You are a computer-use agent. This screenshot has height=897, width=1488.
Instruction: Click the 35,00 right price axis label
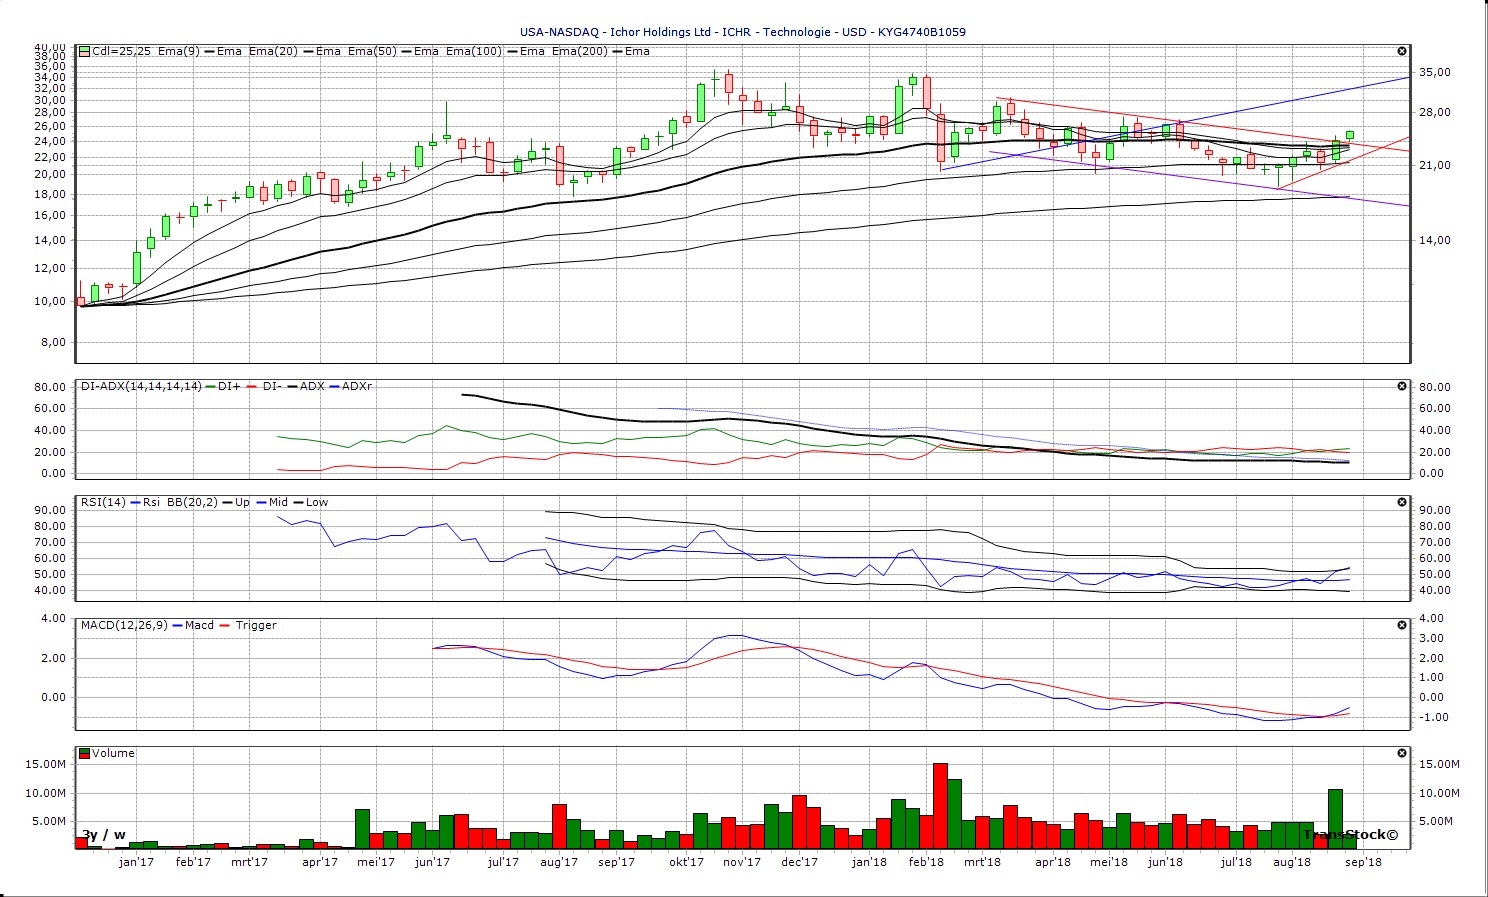pyautogui.click(x=1434, y=72)
